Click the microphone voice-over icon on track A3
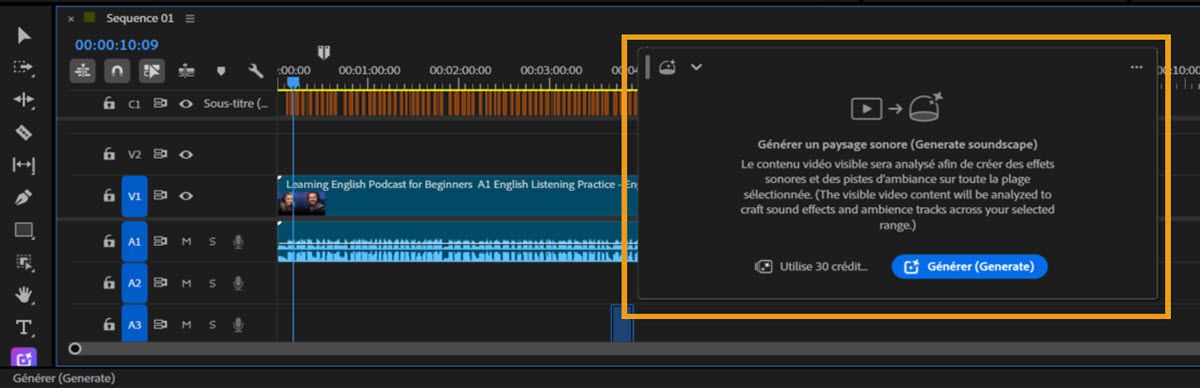The image size is (1200, 388). tap(238, 325)
